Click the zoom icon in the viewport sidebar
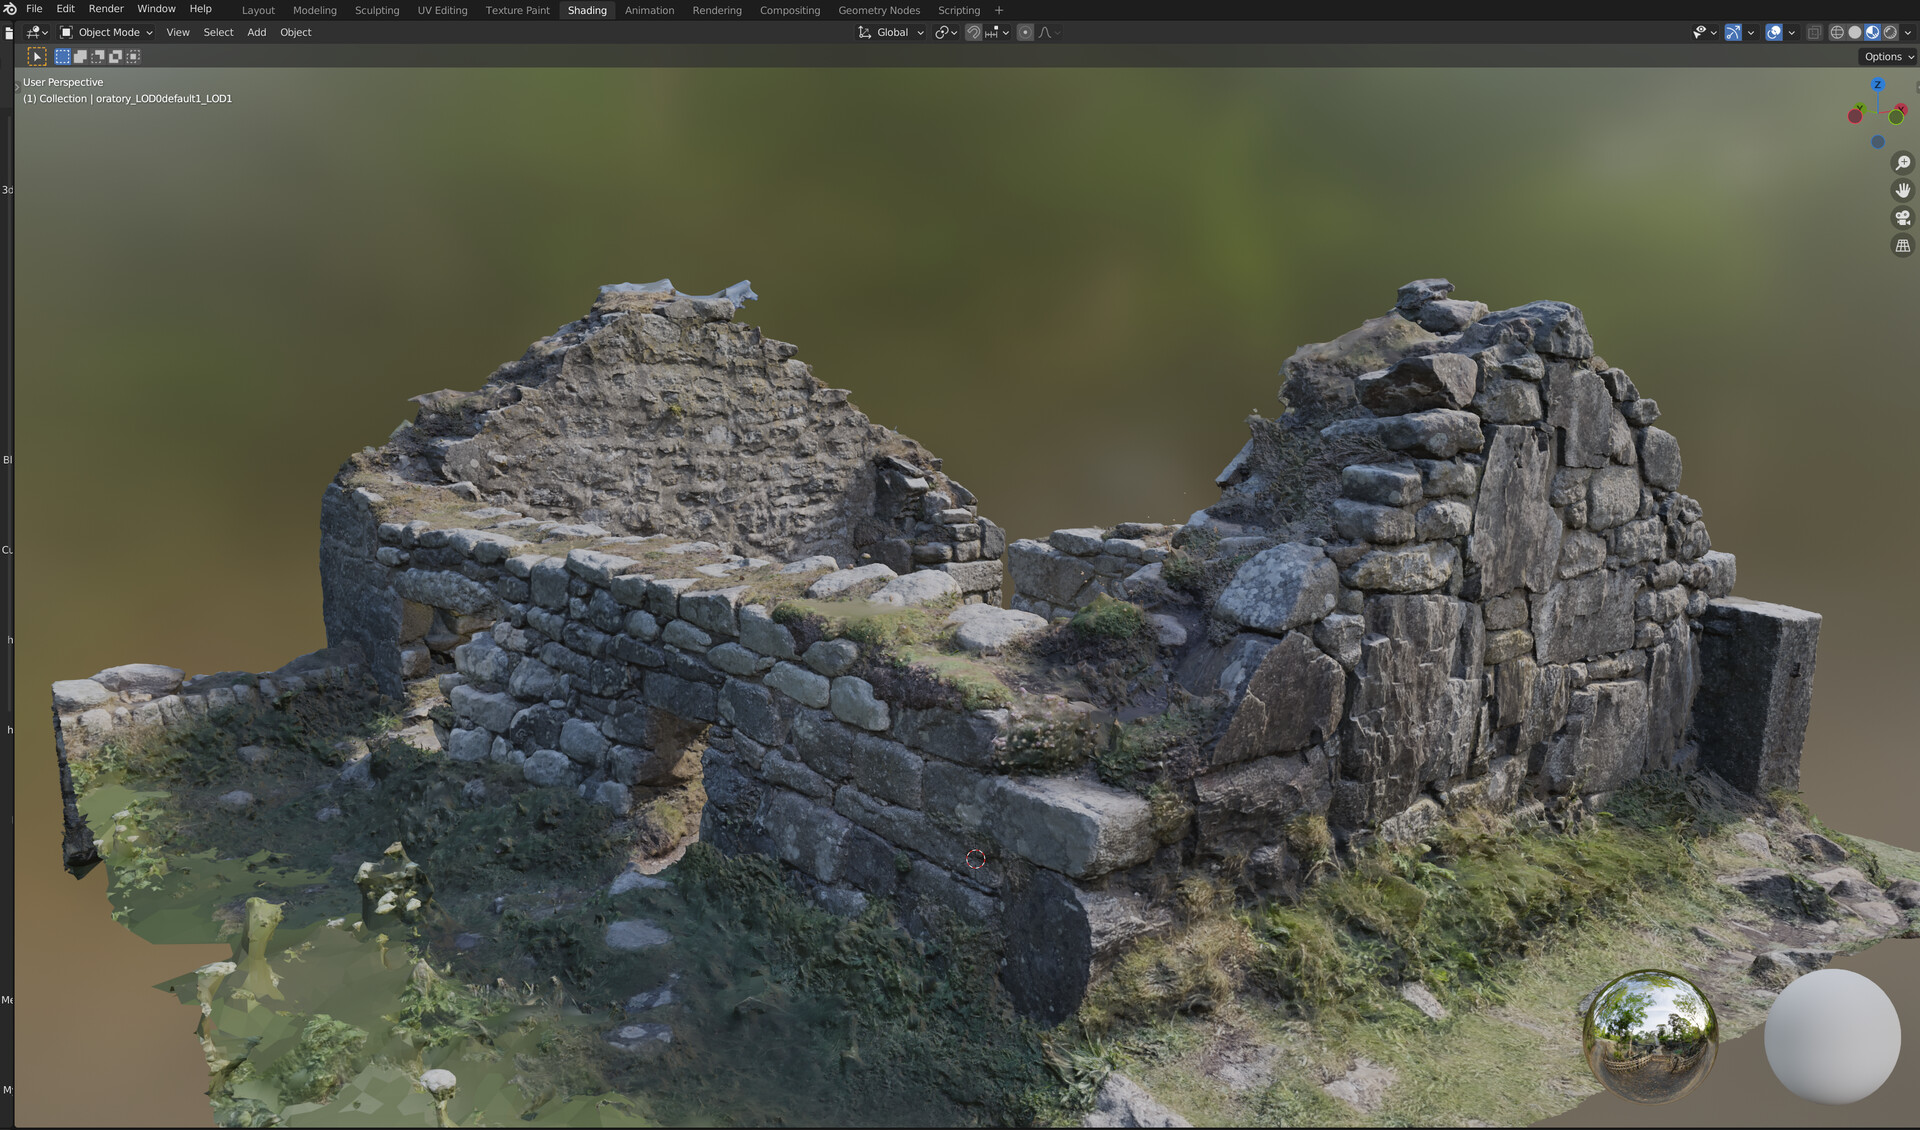The image size is (1920, 1130). point(1904,162)
